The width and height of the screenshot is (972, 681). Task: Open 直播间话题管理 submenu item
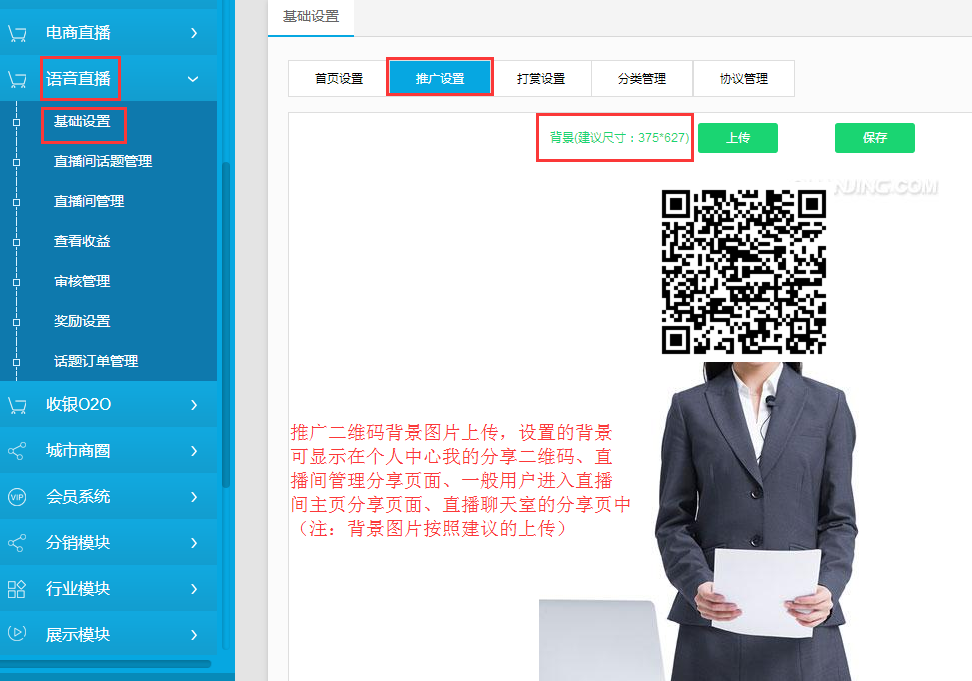[x=103, y=162]
